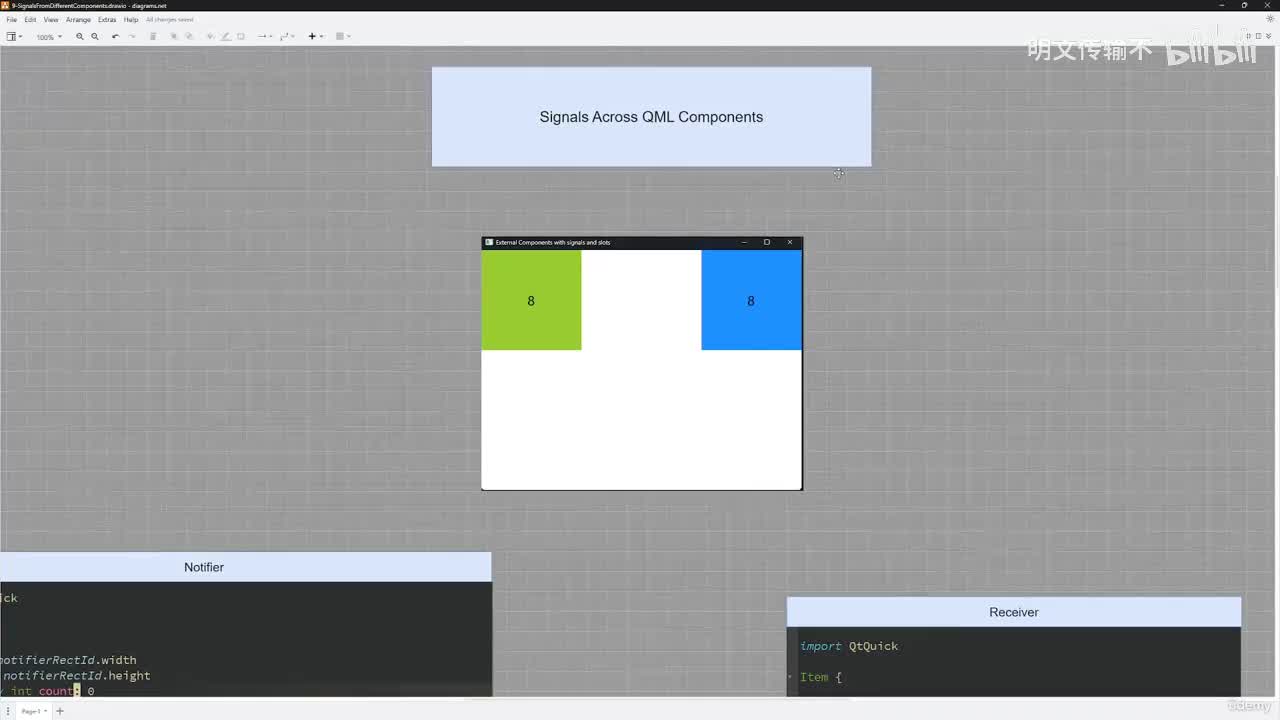Select the Notifier box header
1280x720 pixels.
[x=245, y=567]
